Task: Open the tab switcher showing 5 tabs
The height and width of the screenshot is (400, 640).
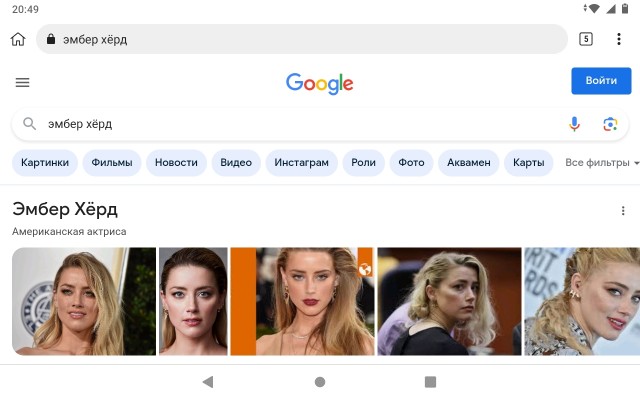Action: tap(586, 39)
